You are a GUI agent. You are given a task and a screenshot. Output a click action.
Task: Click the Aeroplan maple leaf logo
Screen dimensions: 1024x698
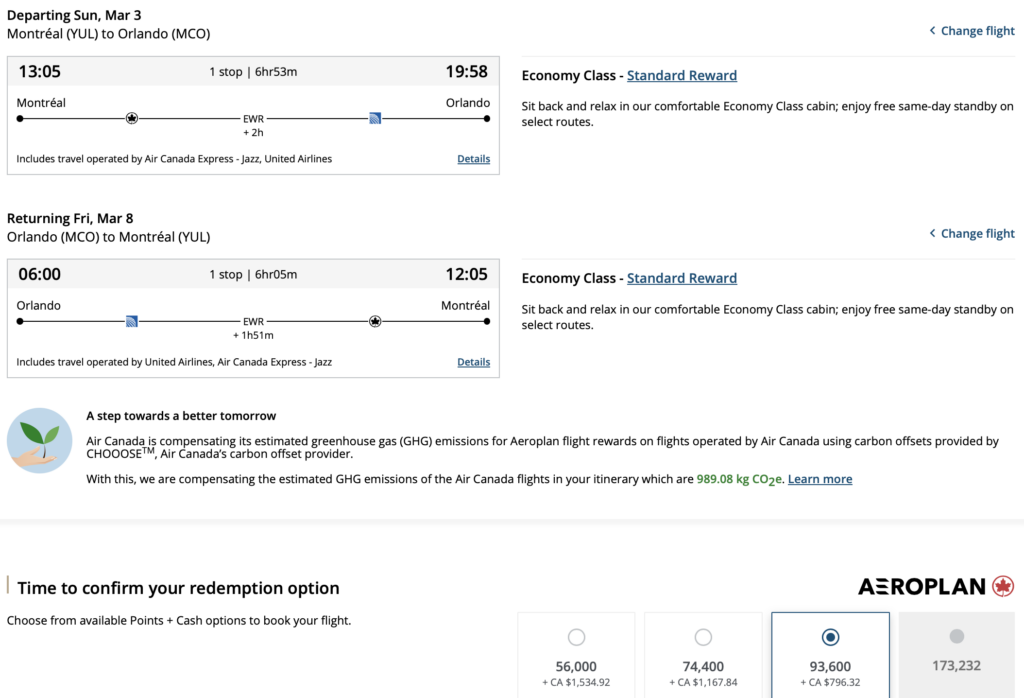pos(1002,586)
